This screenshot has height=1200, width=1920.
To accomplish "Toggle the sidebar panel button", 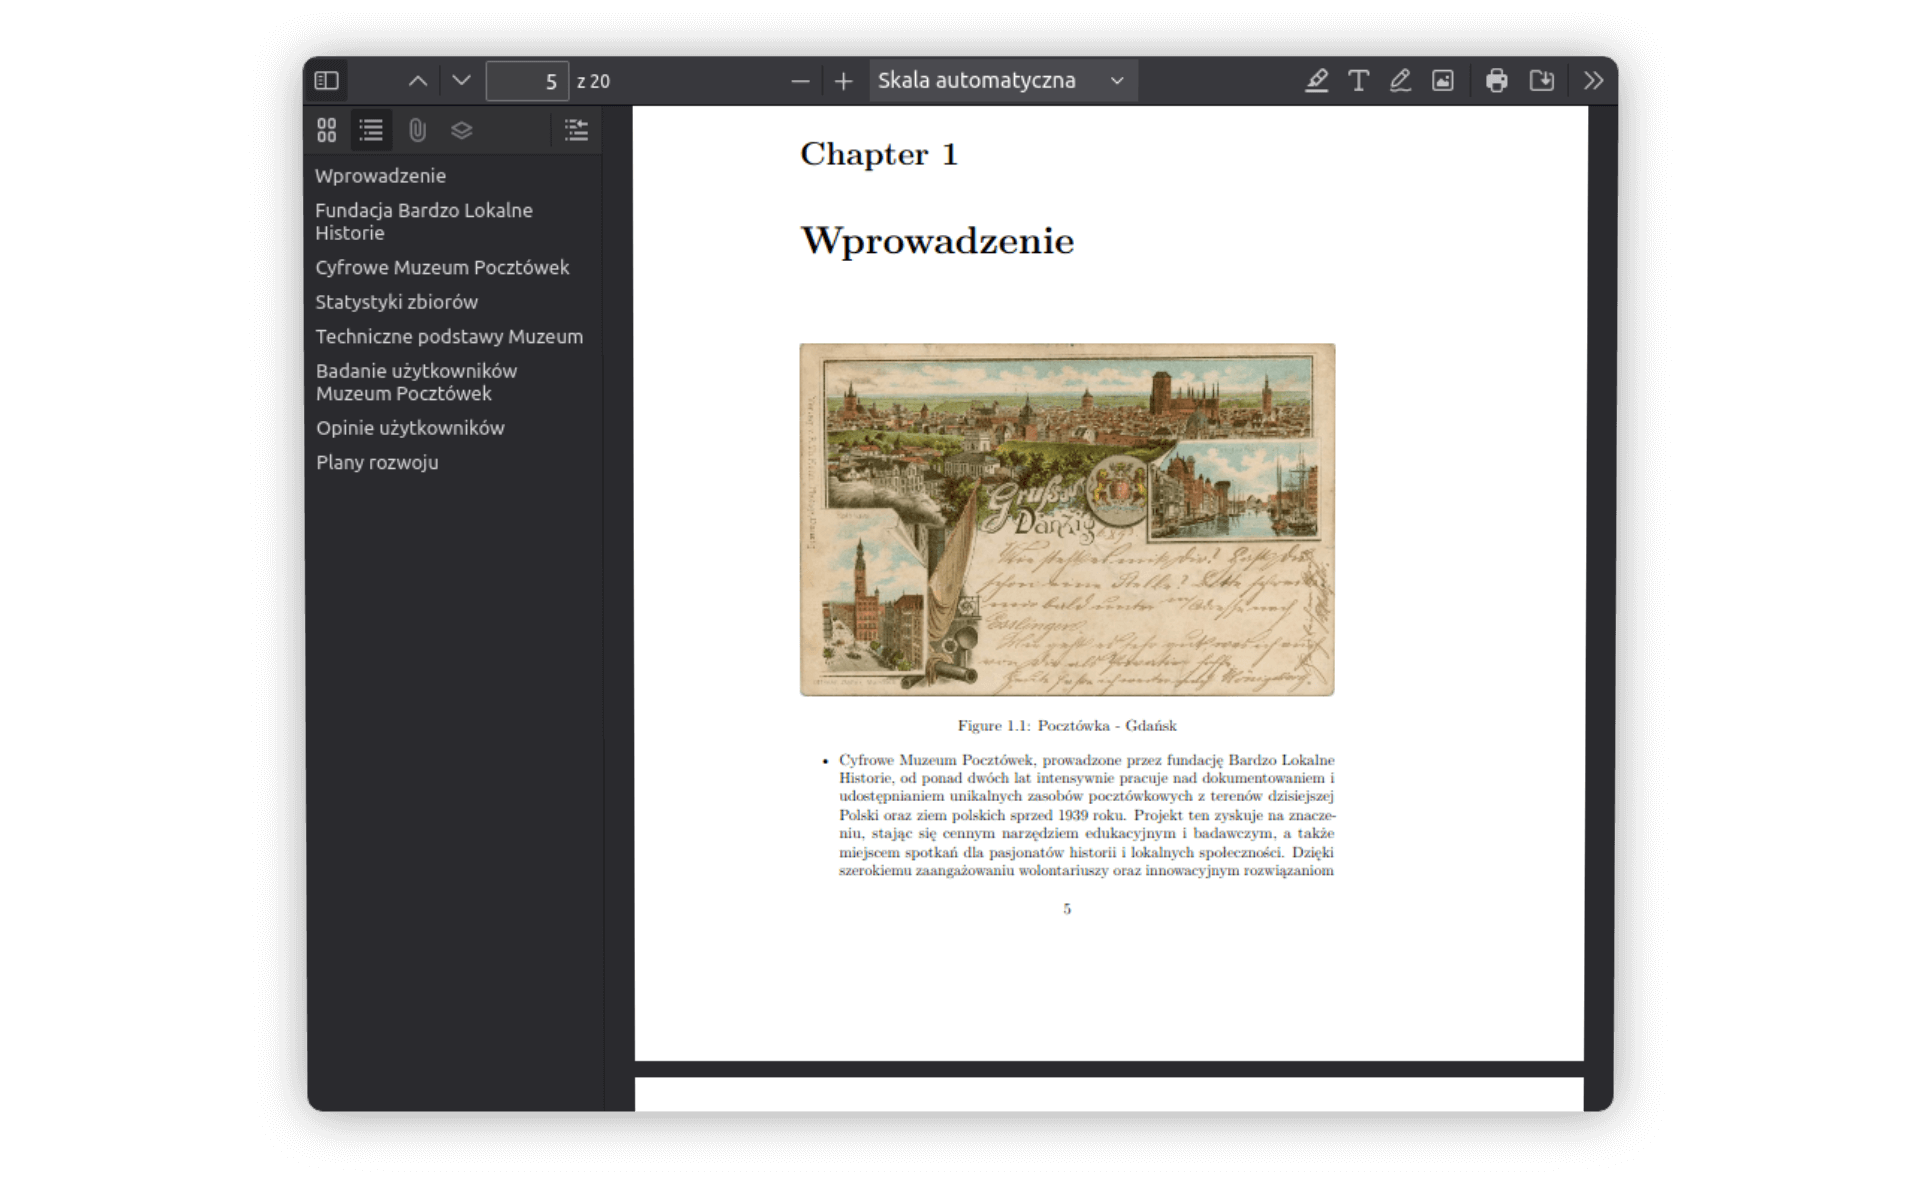I will pyautogui.click(x=327, y=81).
